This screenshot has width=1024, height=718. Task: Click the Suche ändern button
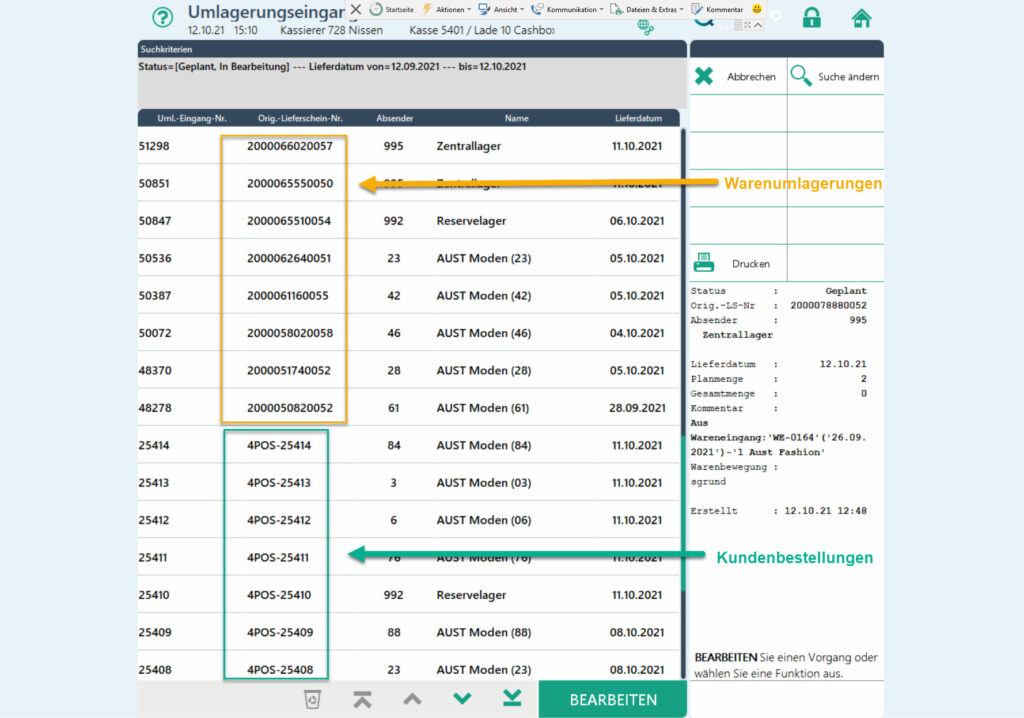pyautogui.click(x=835, y=77)
